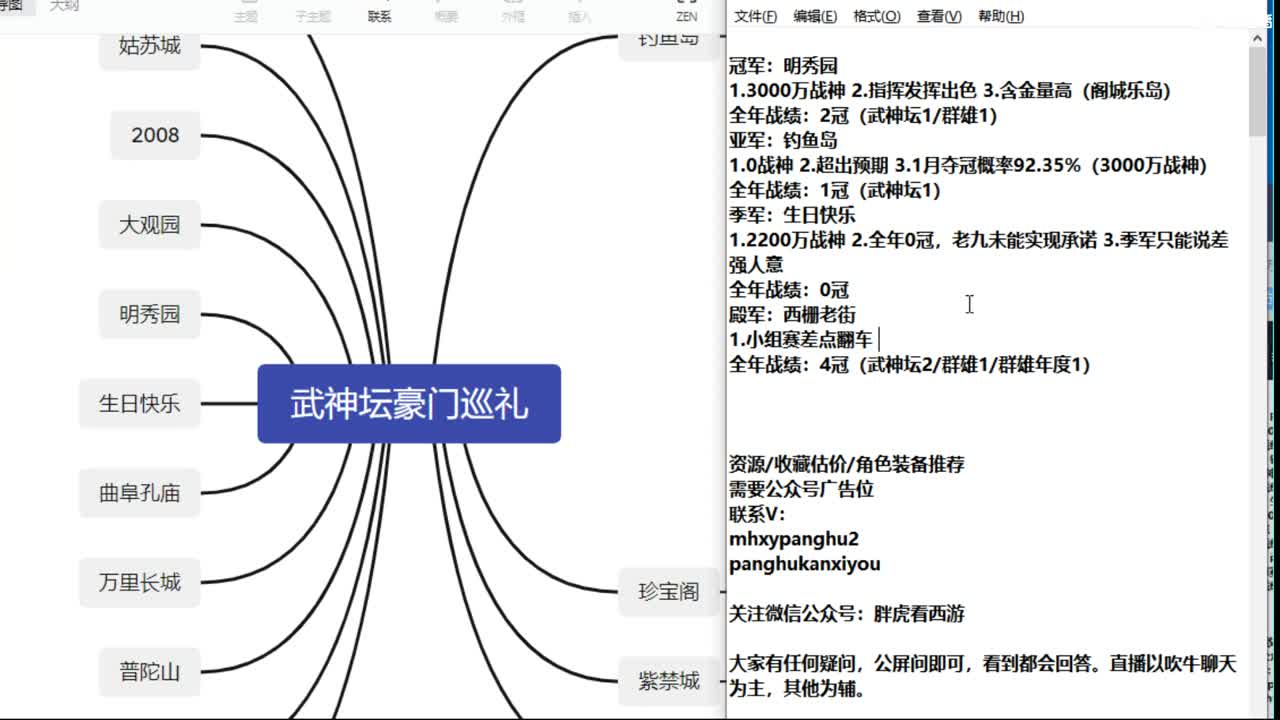Select the 大观园 mind map node
The height and width of the screenshot is (720, 1280).
(150, 225)
